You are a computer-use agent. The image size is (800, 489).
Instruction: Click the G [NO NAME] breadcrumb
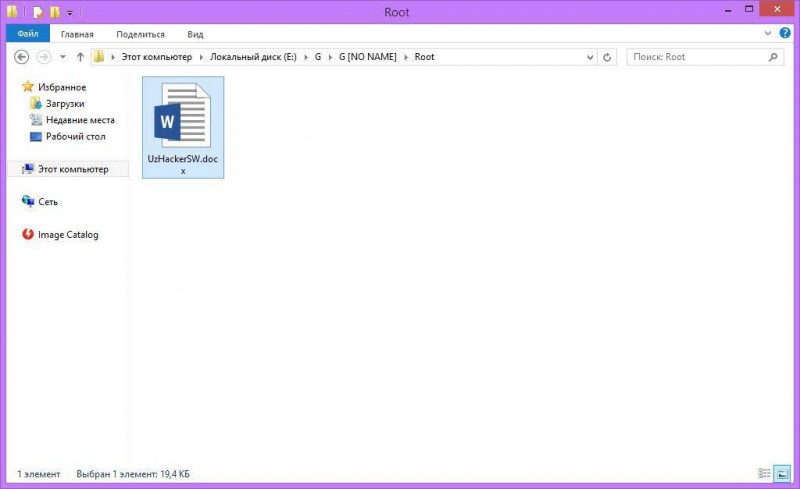[367, 57]
